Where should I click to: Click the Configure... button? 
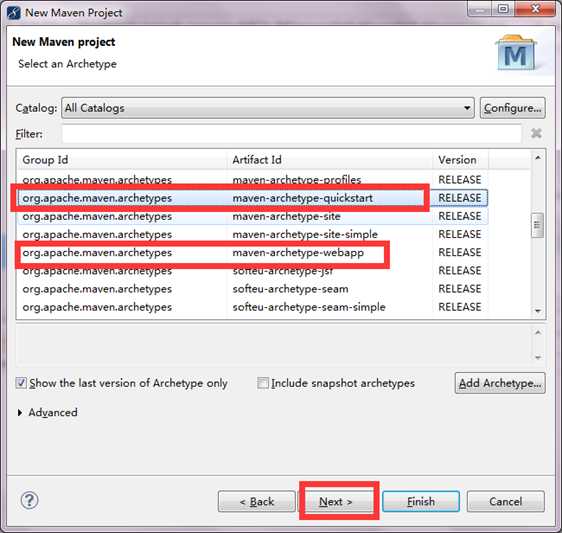point(513,108)
